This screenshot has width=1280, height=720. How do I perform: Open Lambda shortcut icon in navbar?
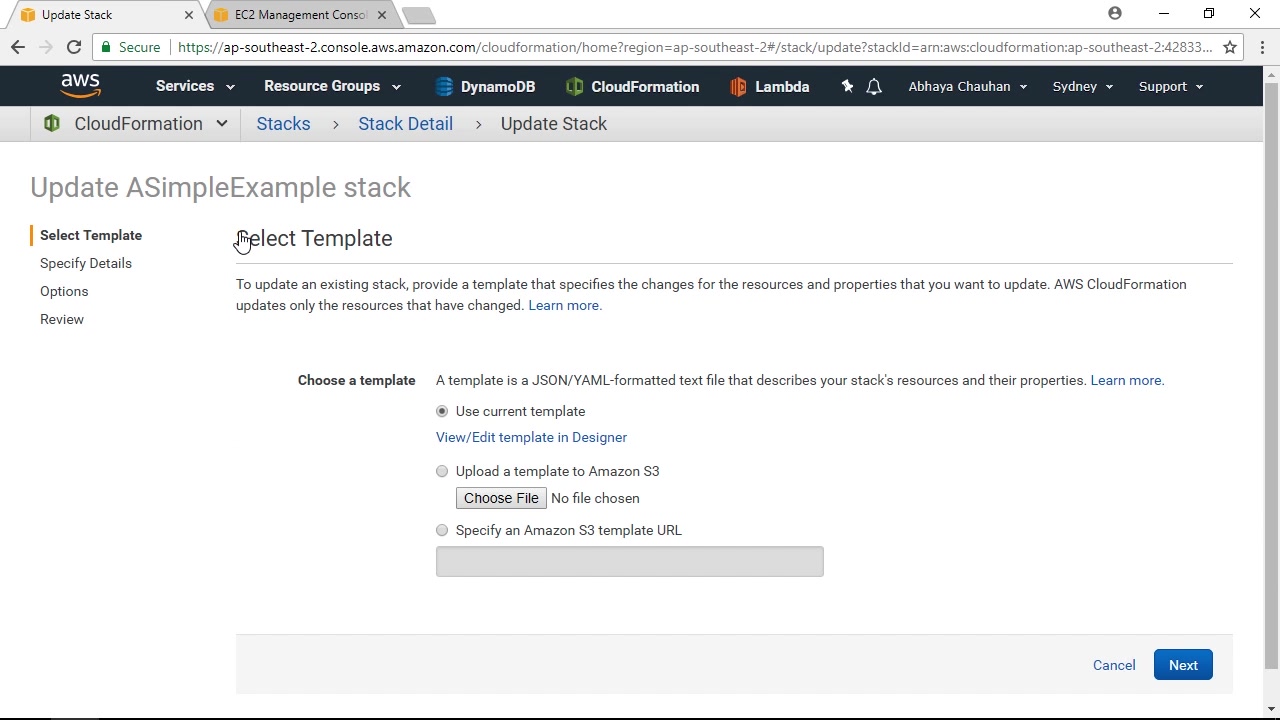[738, 87]
